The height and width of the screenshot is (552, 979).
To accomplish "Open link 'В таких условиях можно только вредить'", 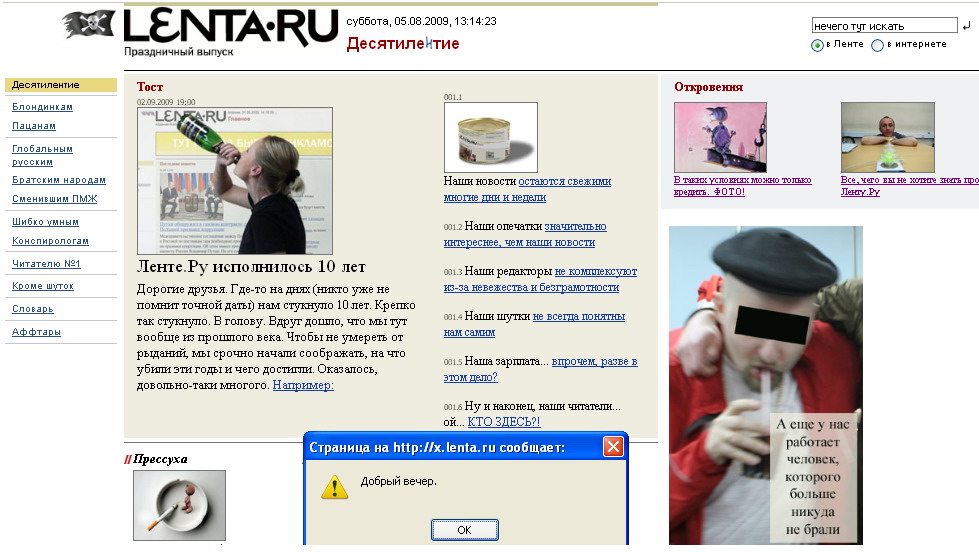I will (742, 185).
